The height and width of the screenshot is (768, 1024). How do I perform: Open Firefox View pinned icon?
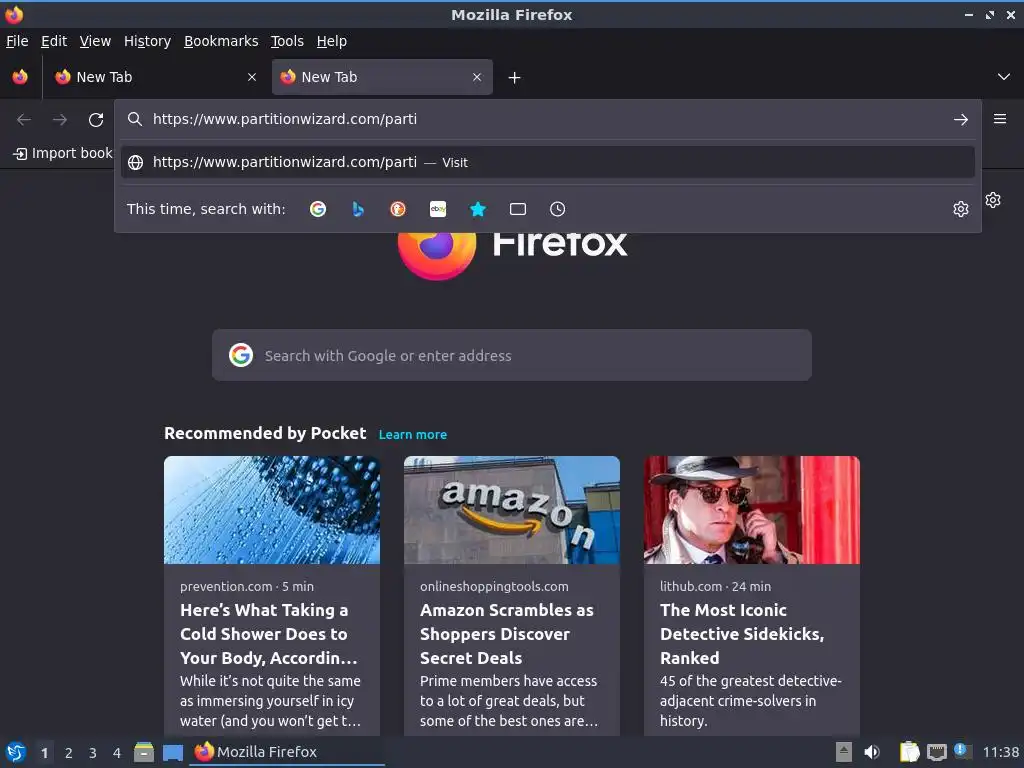(x=20, y=77)
